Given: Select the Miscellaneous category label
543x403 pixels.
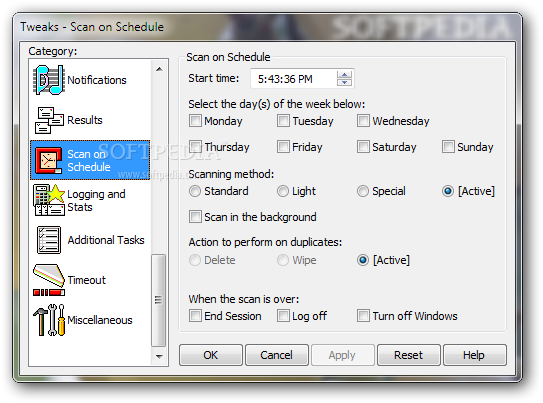Looking at the screenshot, I should click(x=100, y=320).
